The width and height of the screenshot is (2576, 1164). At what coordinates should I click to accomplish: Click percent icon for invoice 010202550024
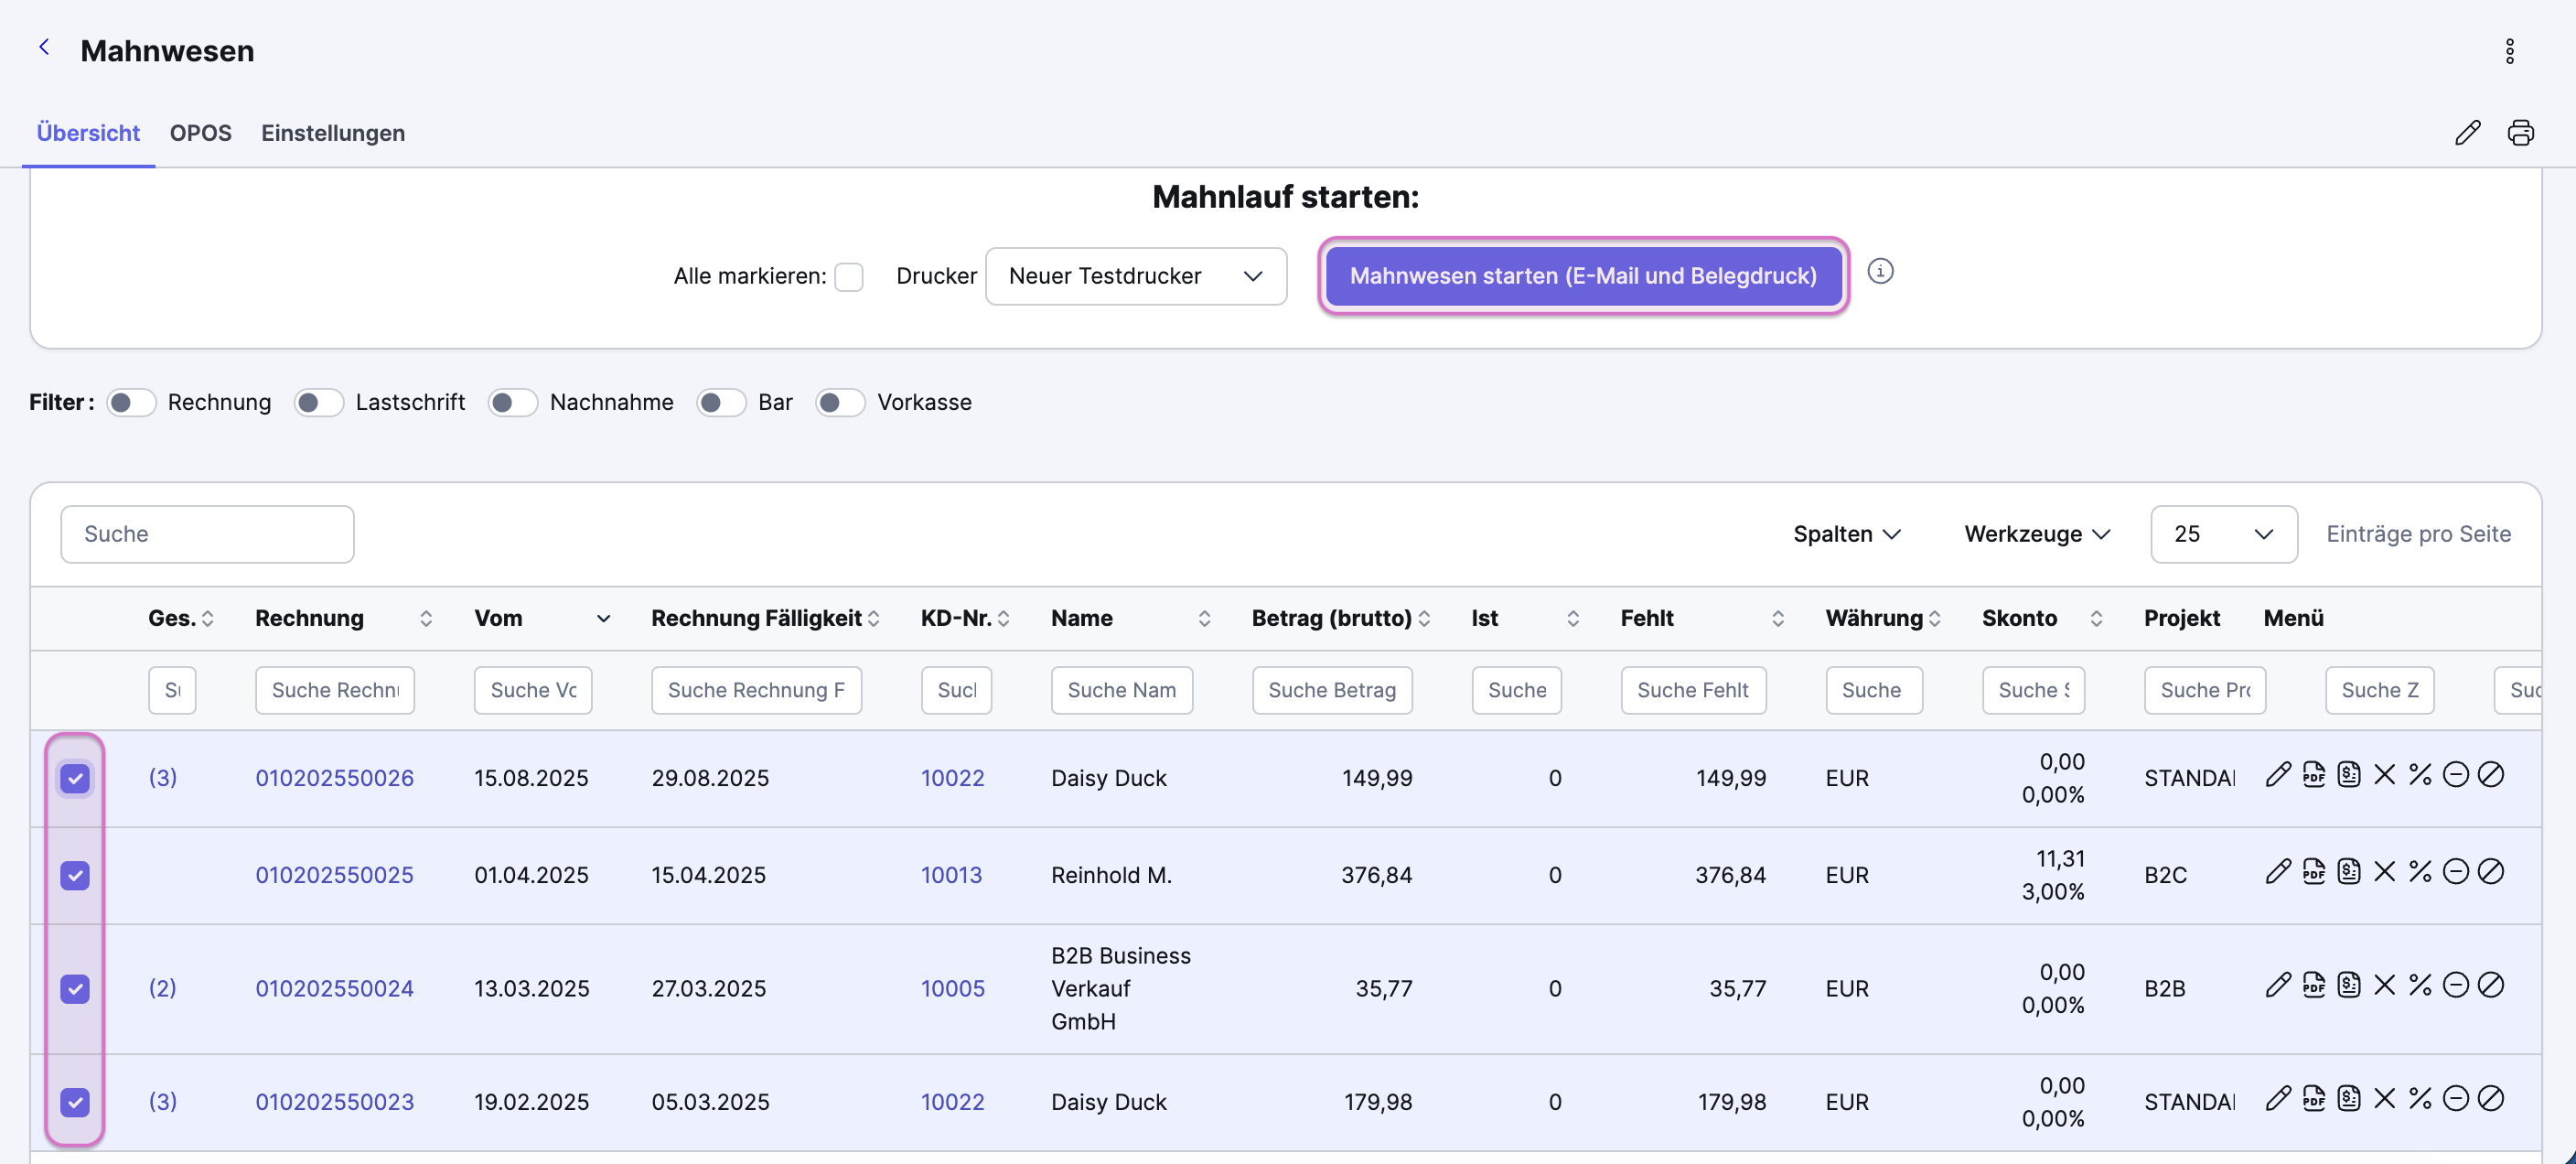tap(2419, 985)
